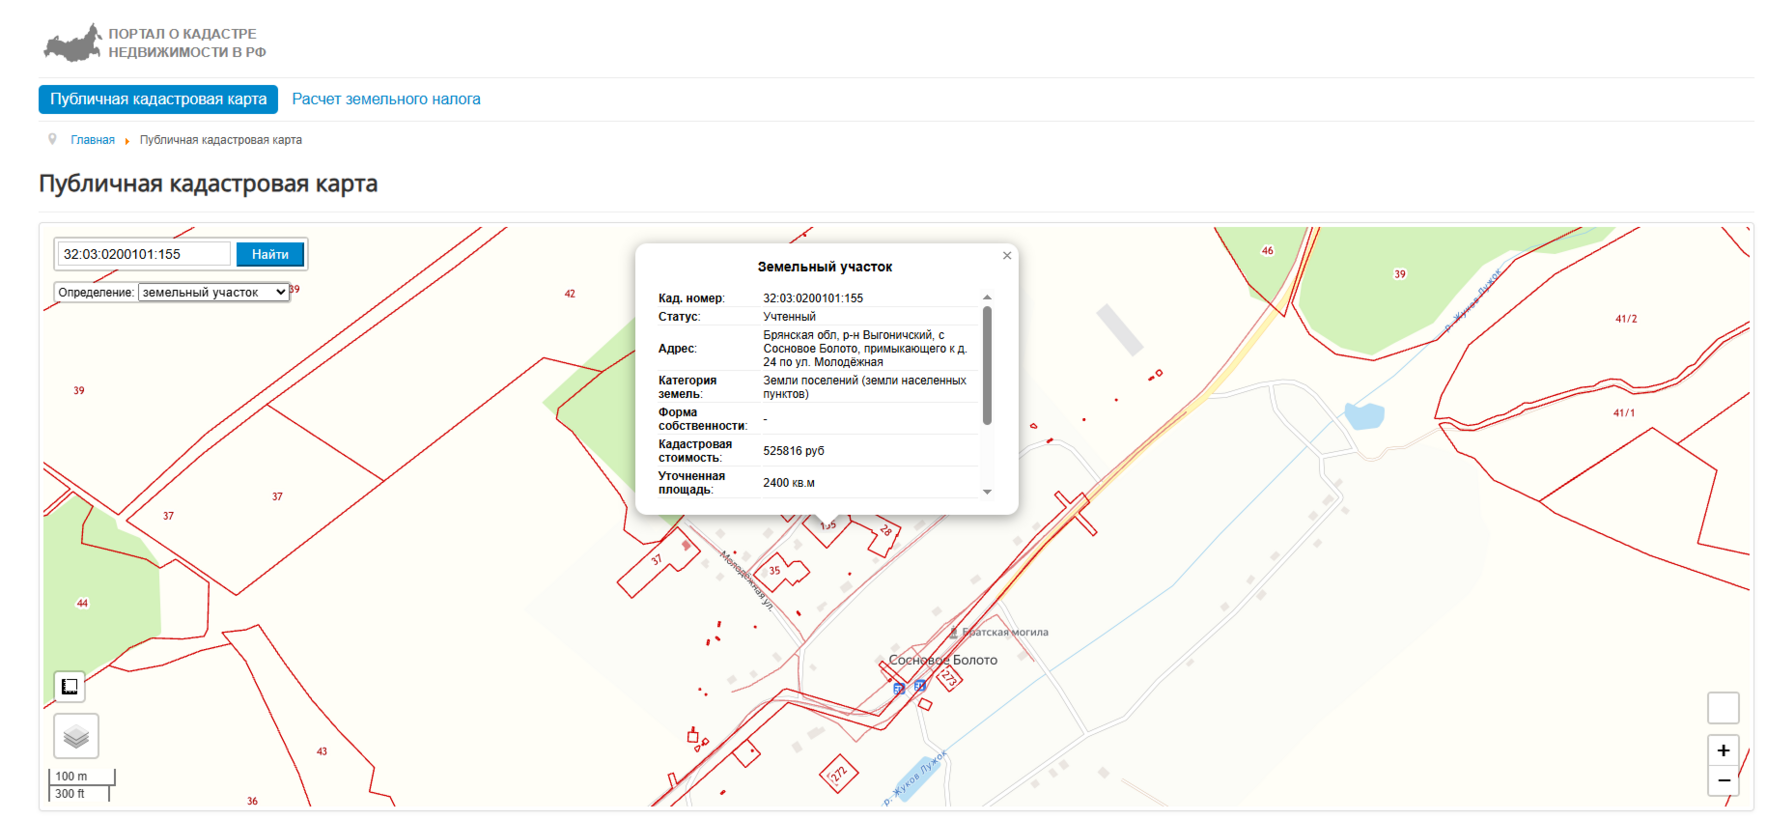The image size is (1767, 820).
Task: Open the Публичная кадастровая карта tab
Action: [x=158, y=99]
